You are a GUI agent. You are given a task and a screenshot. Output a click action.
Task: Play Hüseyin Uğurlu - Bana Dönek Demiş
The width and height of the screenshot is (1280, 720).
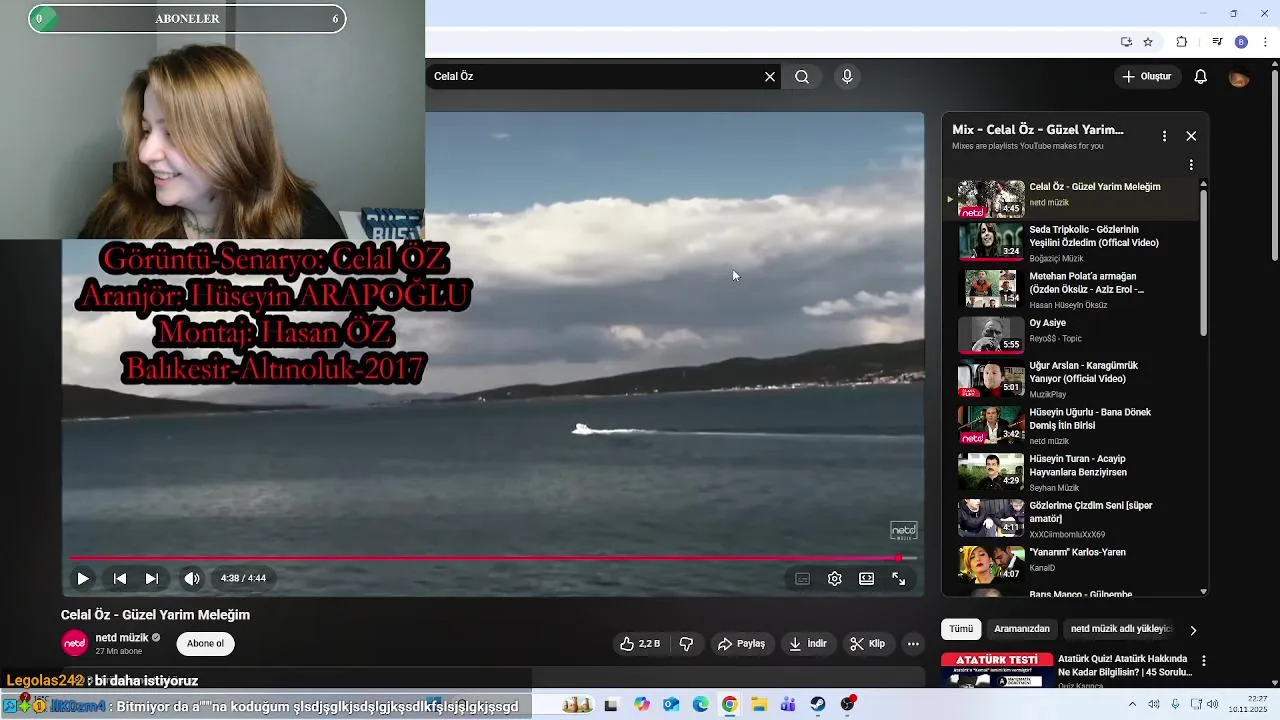pos(1070,425)
